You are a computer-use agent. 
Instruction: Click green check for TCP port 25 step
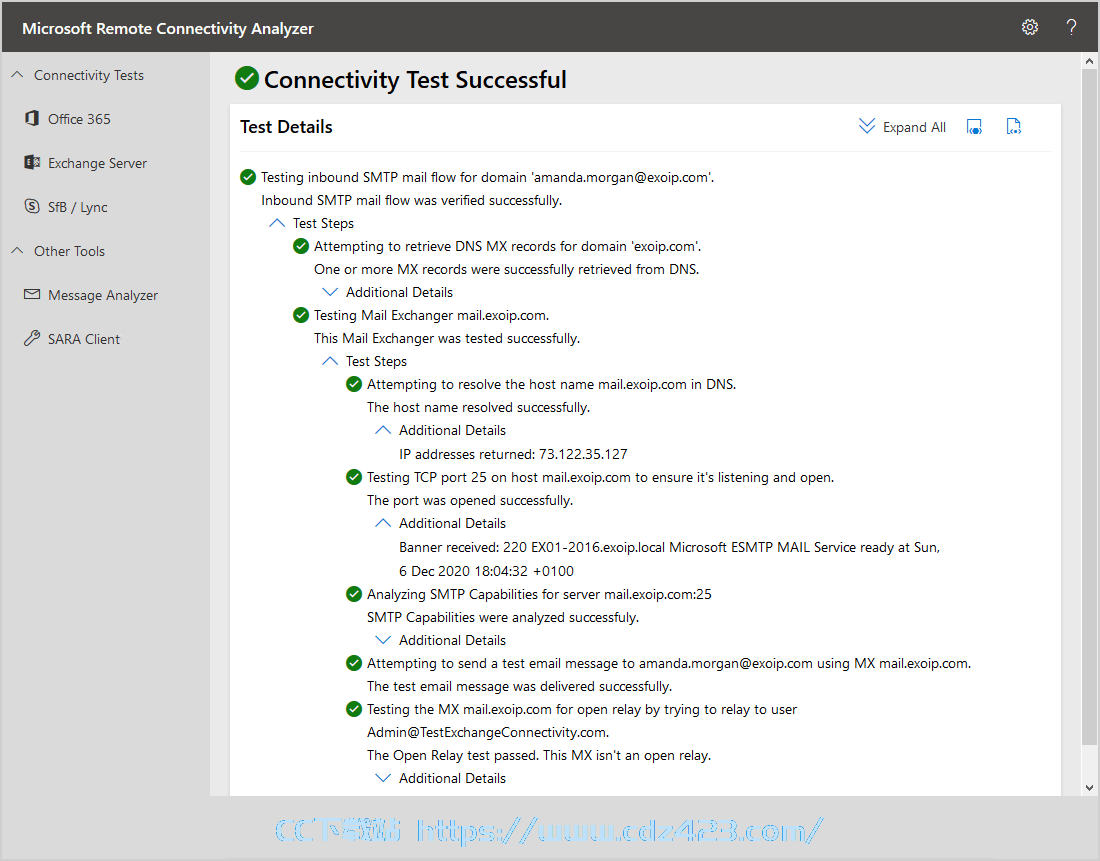354,477
